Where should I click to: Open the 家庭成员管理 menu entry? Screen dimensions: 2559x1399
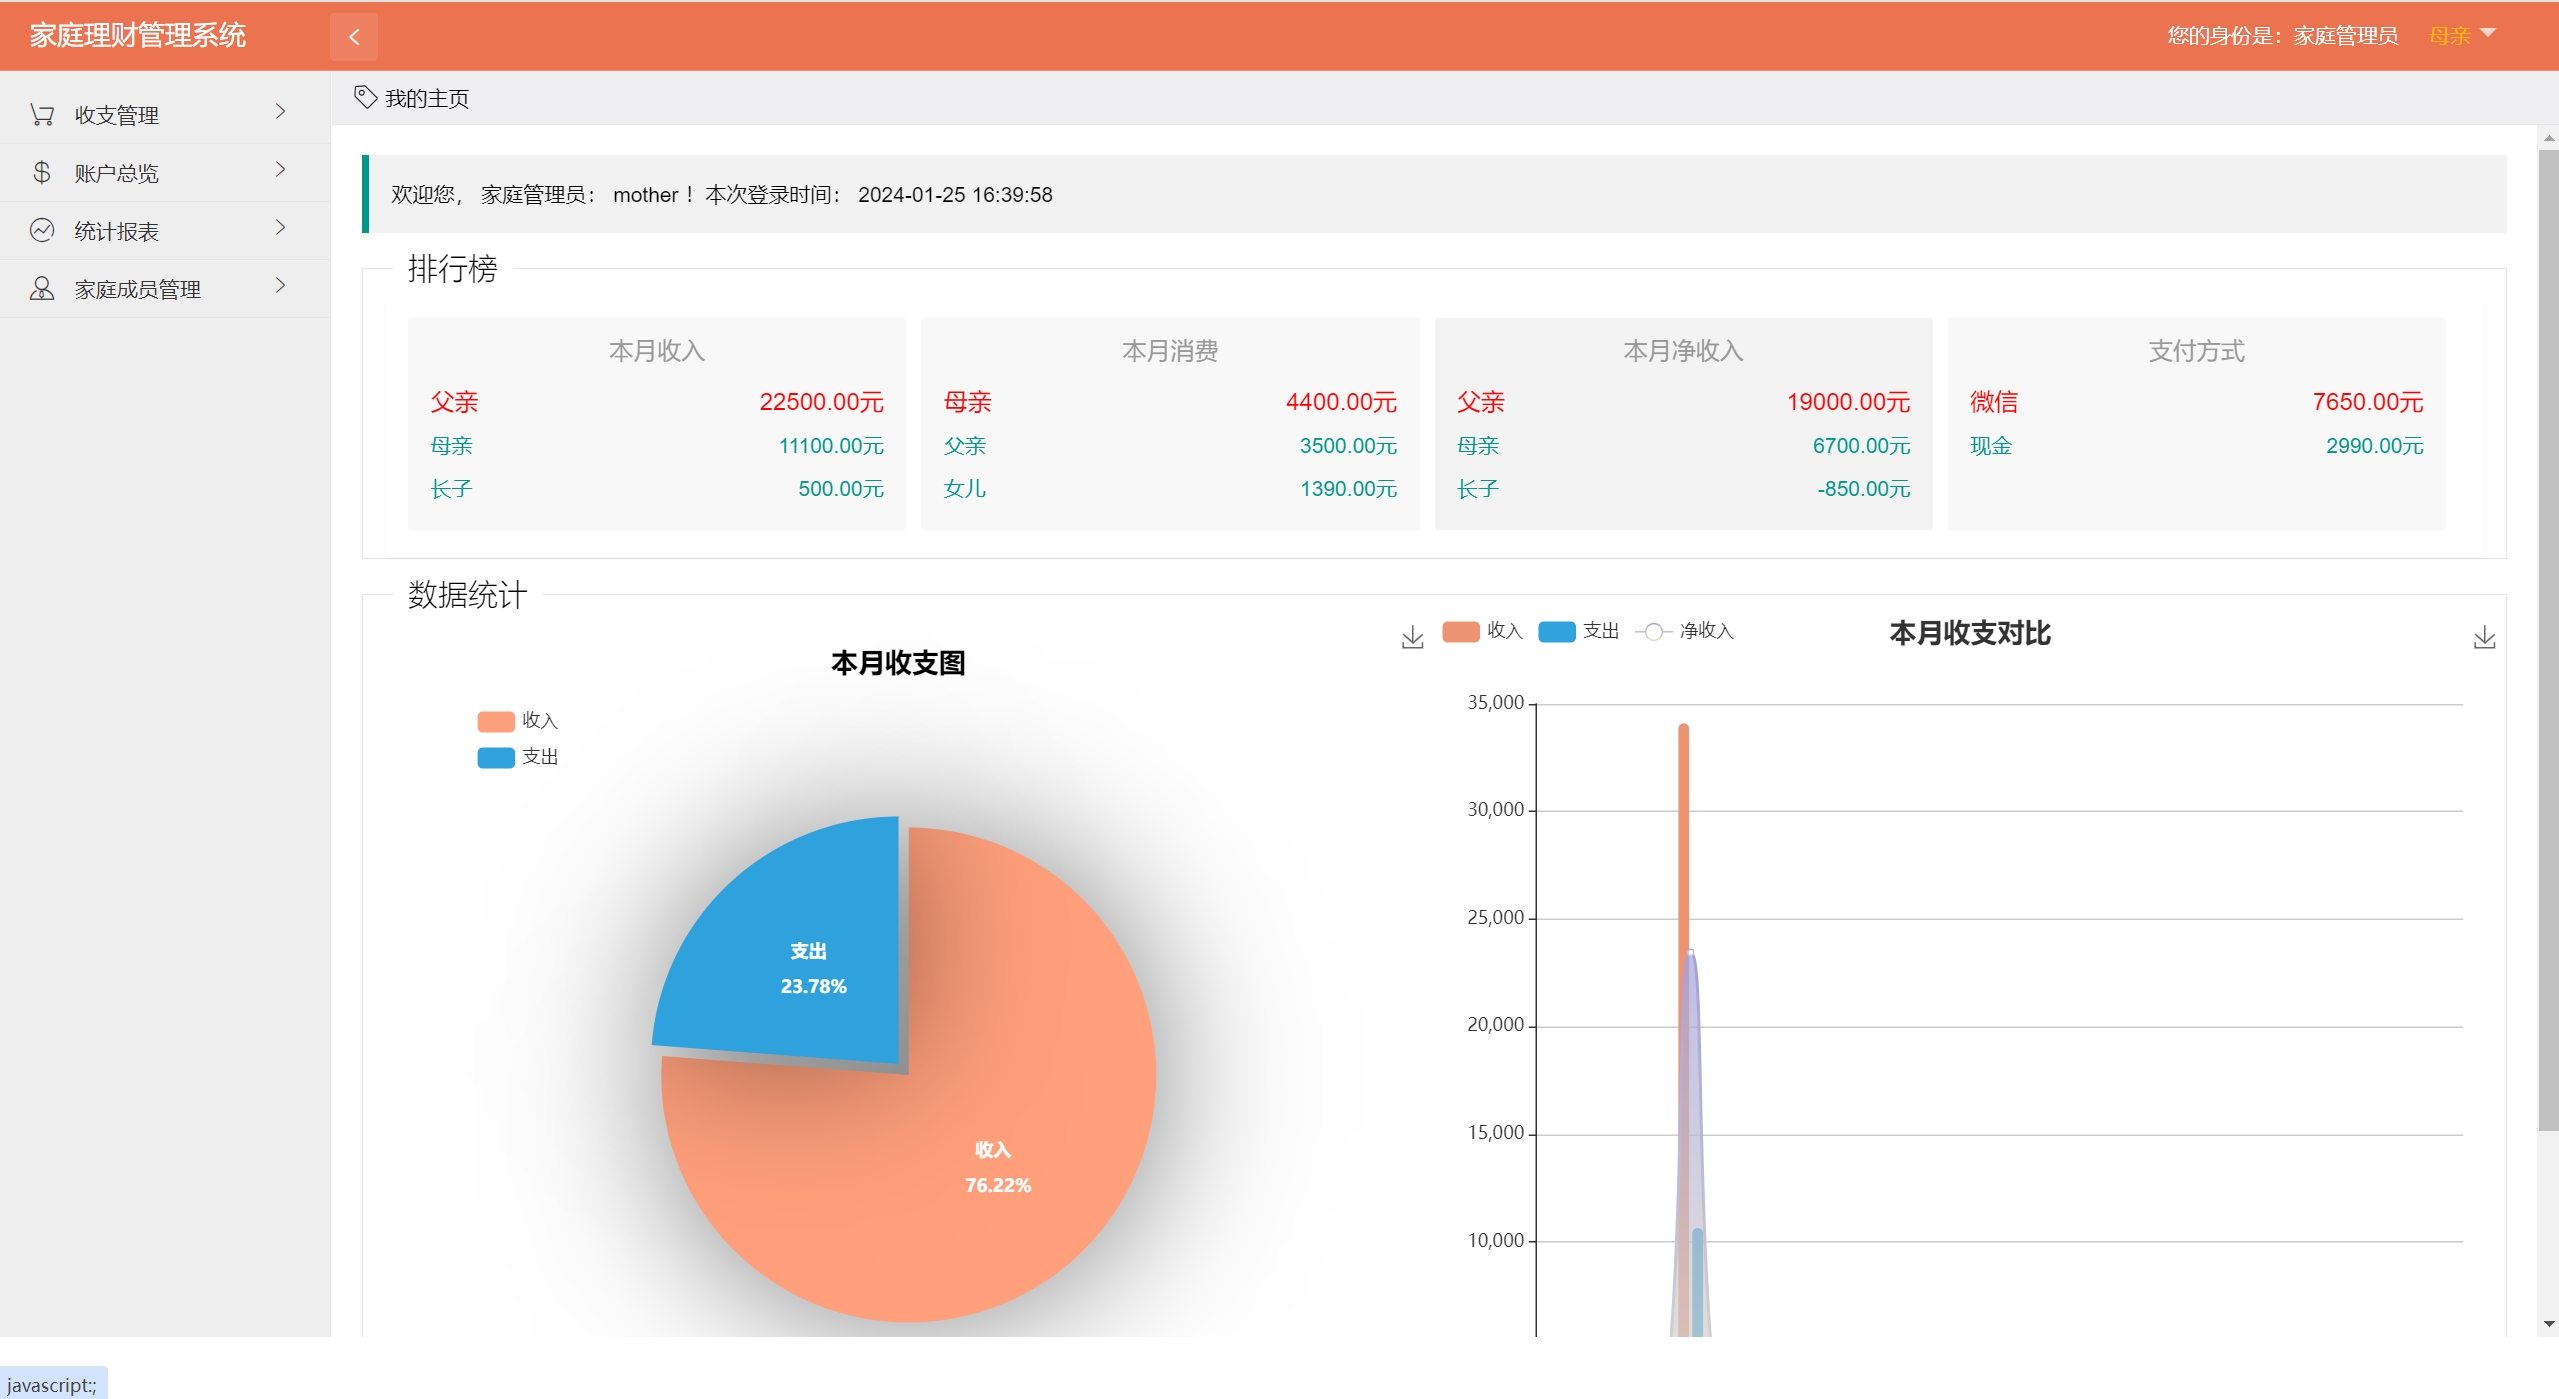pos(138,290)
